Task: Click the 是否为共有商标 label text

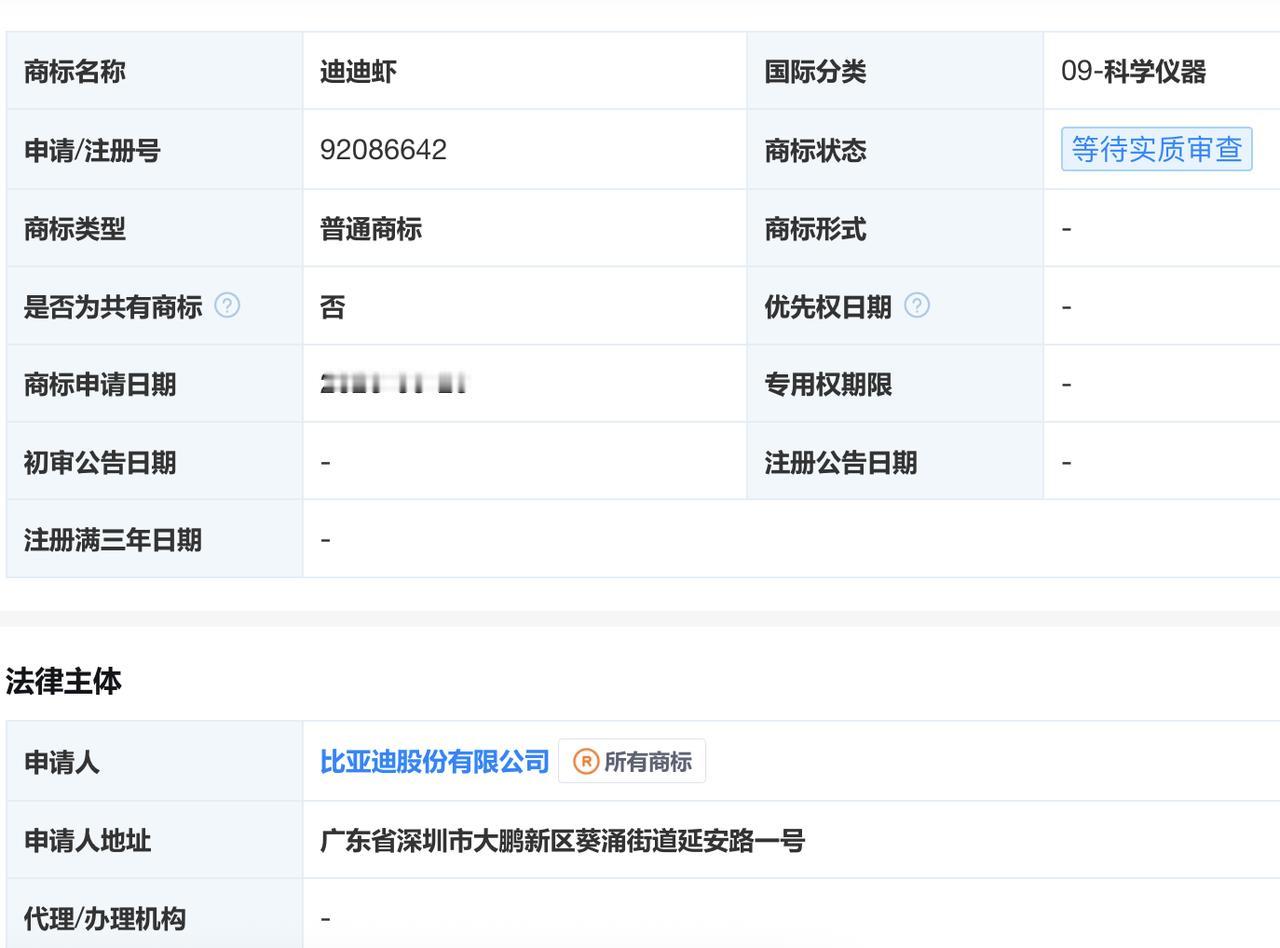Action: 113,307
